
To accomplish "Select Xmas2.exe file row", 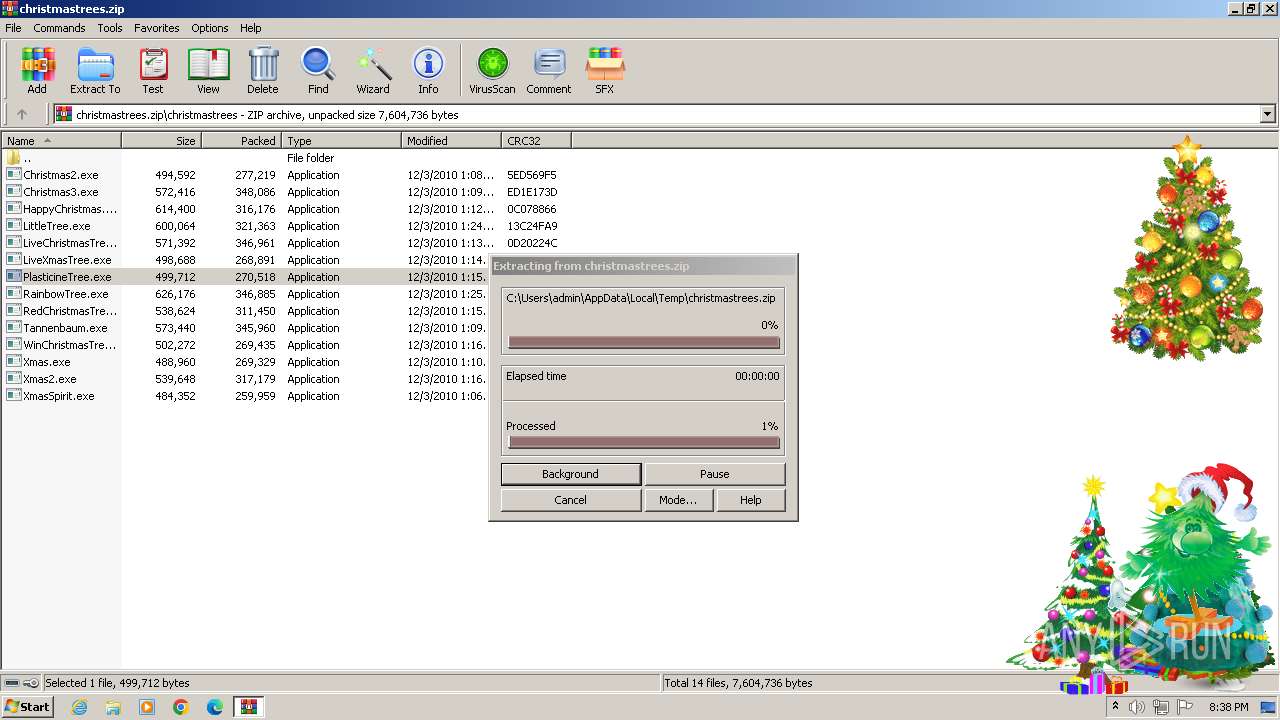I will pos(246,379).
